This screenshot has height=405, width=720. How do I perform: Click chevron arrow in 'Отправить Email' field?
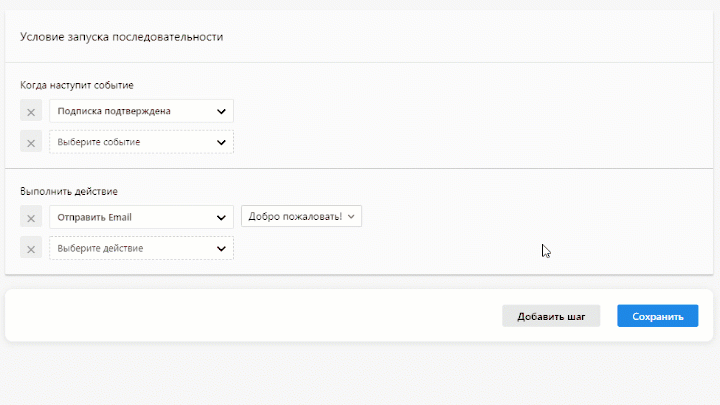coord(221,217)
